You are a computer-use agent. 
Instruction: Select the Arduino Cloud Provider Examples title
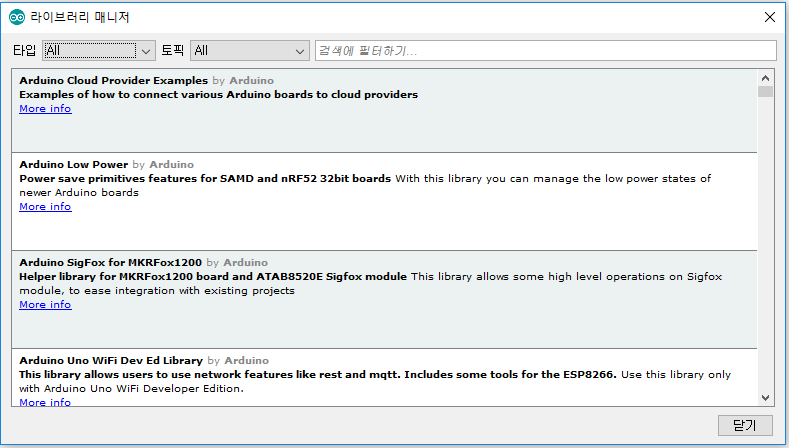coord(114,81)
